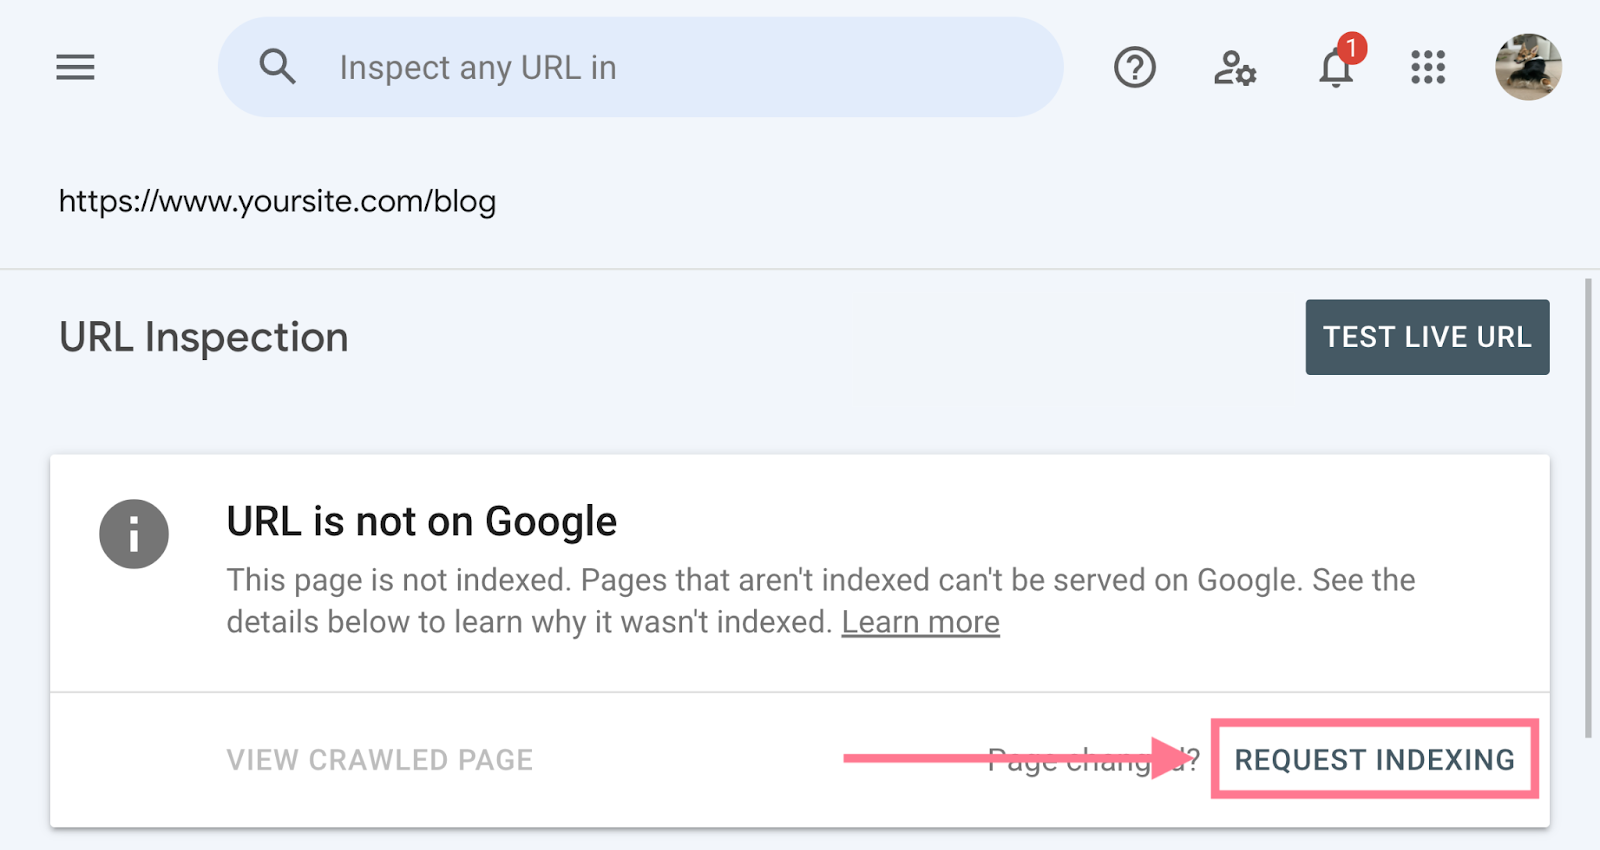1600x850 pixels.
Task: Open the hamburger navigation menu
Action: (x=75, y=68)
